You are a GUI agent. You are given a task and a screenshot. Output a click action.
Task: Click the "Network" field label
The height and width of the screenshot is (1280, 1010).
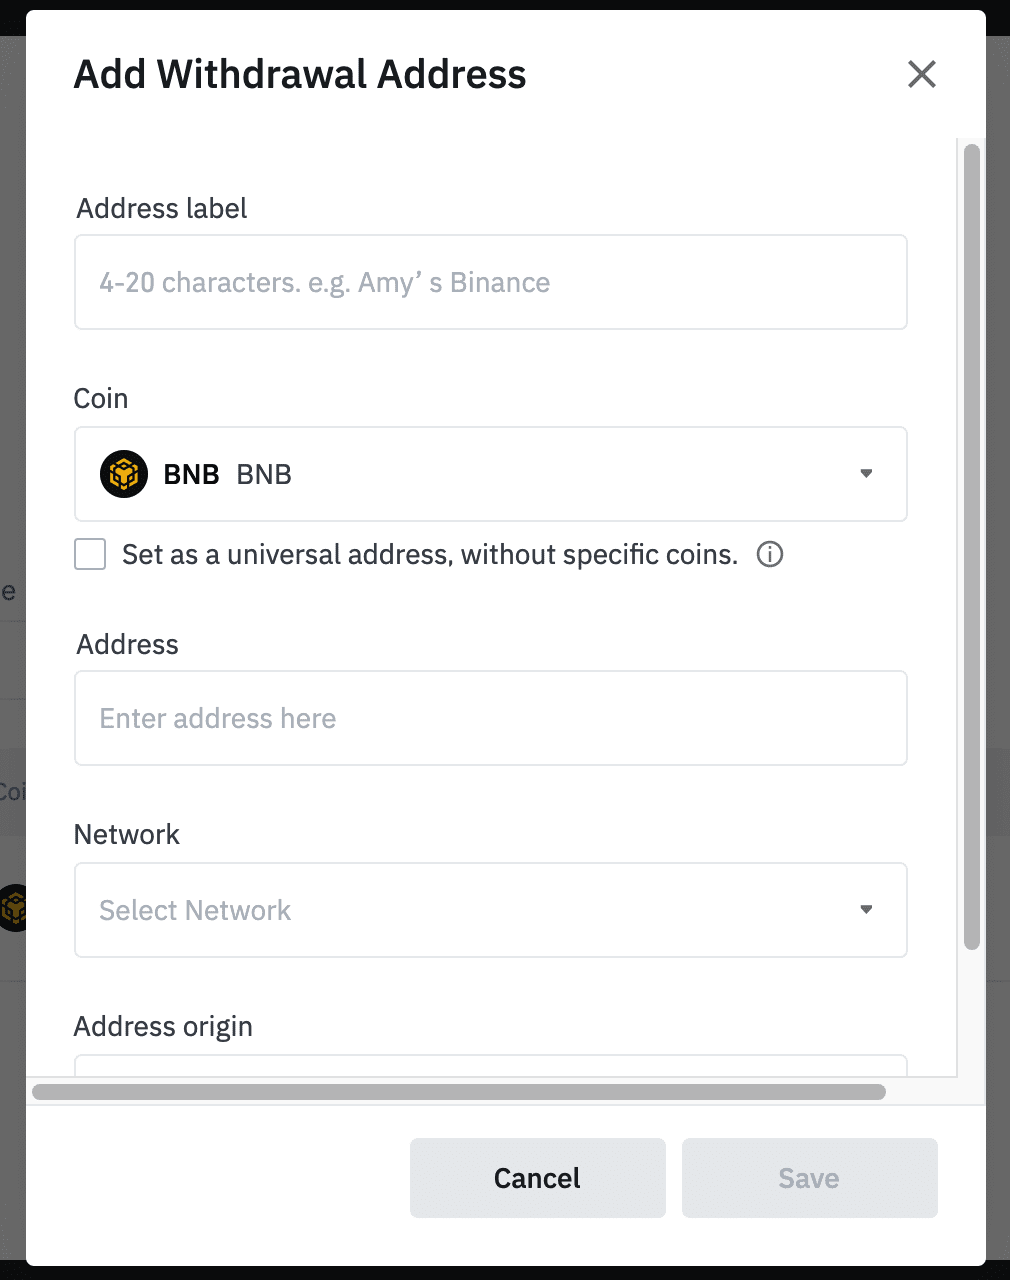tap(127, 835)
